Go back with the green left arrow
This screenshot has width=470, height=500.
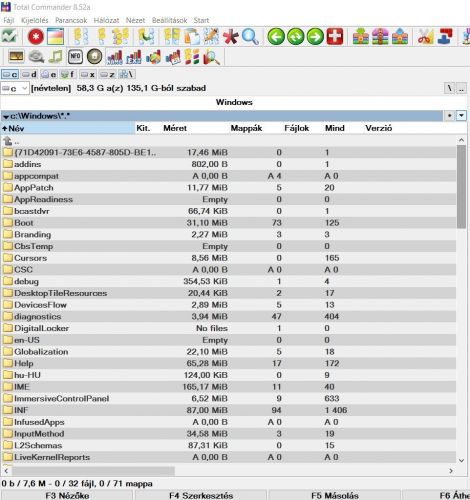tap(276, 36)
